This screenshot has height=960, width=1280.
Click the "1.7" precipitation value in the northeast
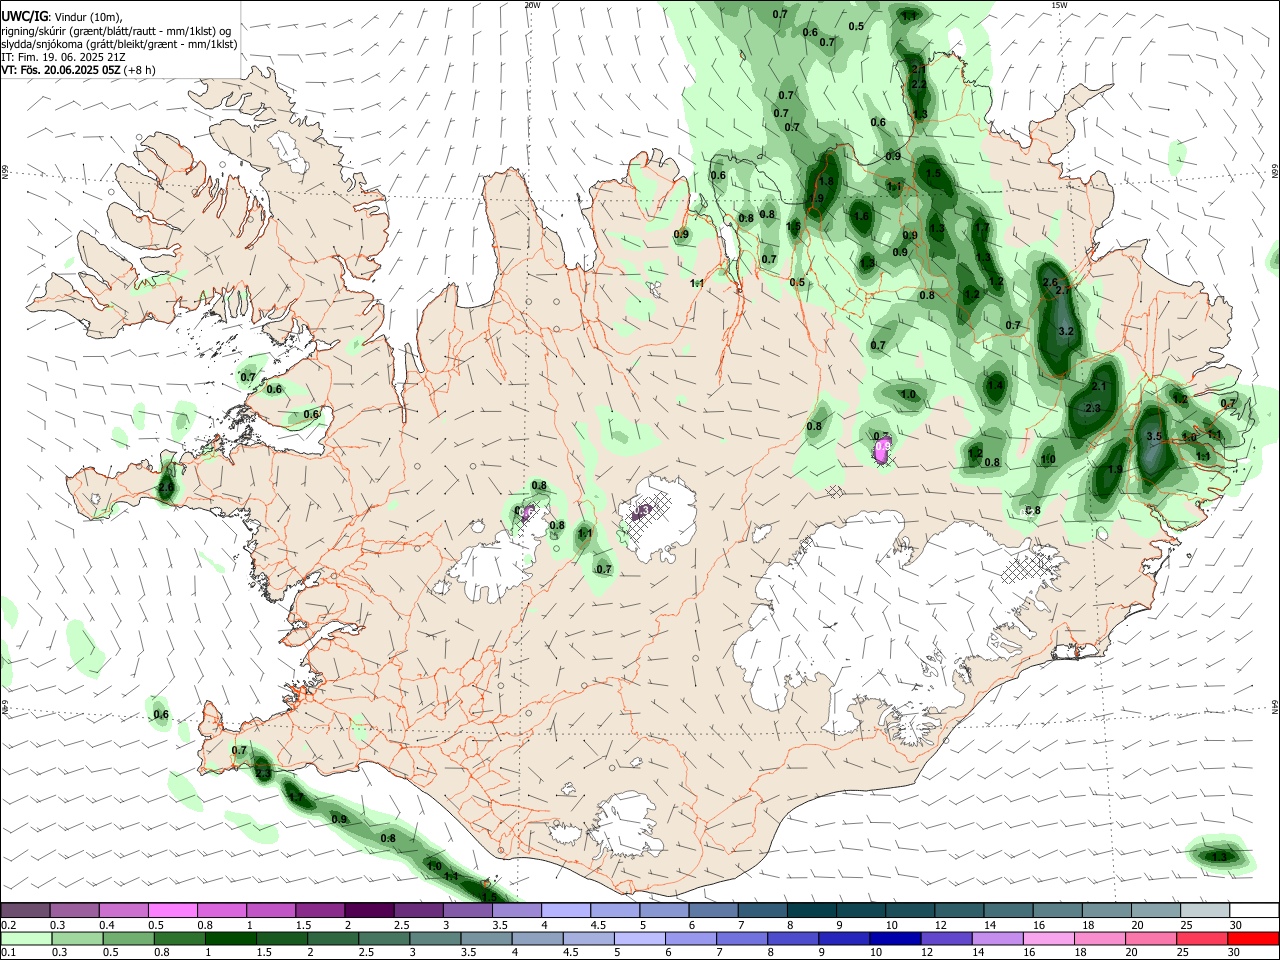click(x=981, y=228)
